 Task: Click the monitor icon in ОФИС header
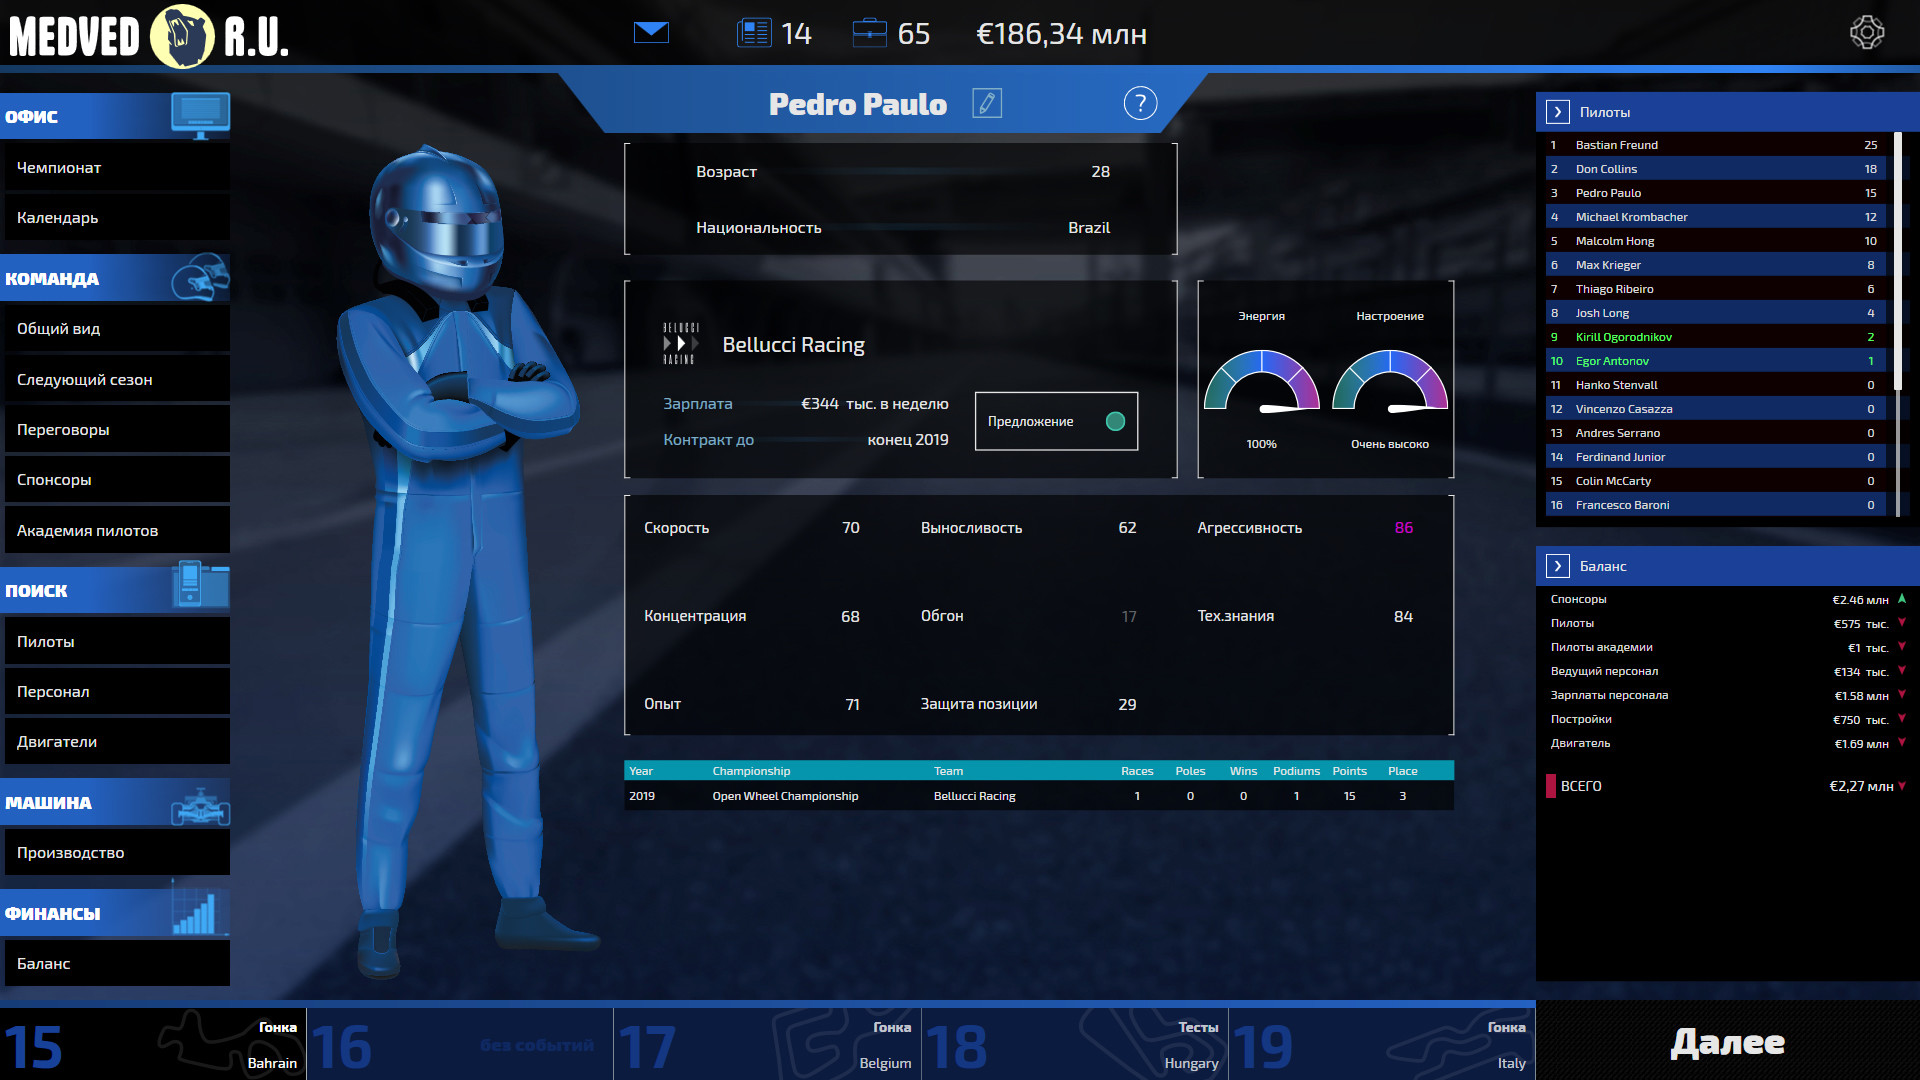tap(200, 115)
